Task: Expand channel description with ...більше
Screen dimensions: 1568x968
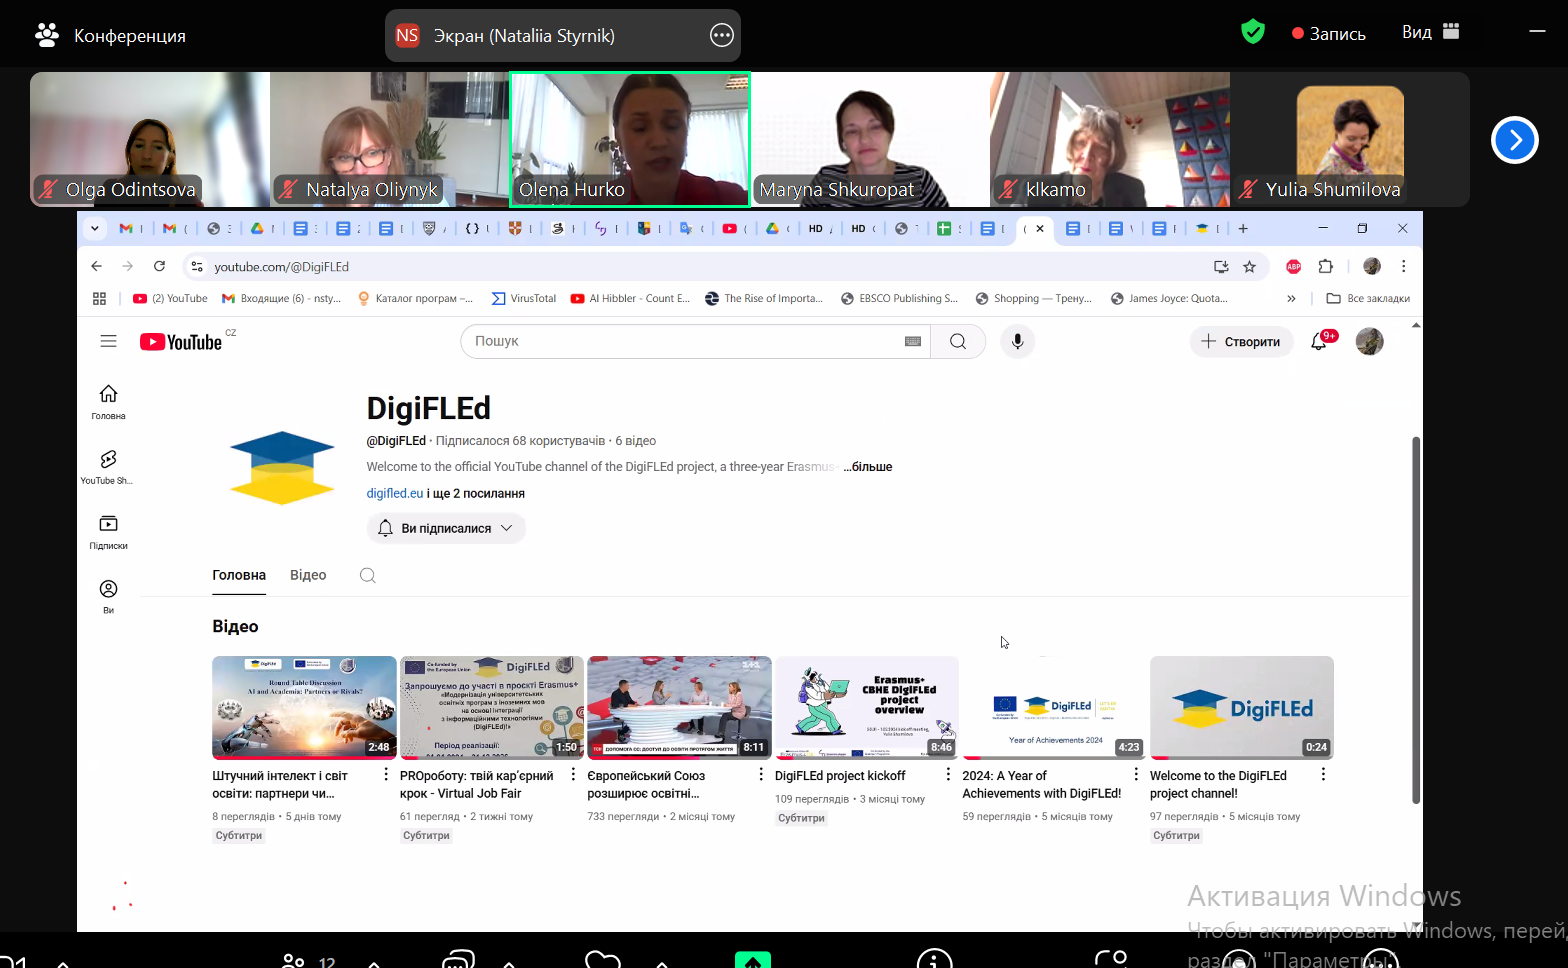Action: [x=867, y=467]
